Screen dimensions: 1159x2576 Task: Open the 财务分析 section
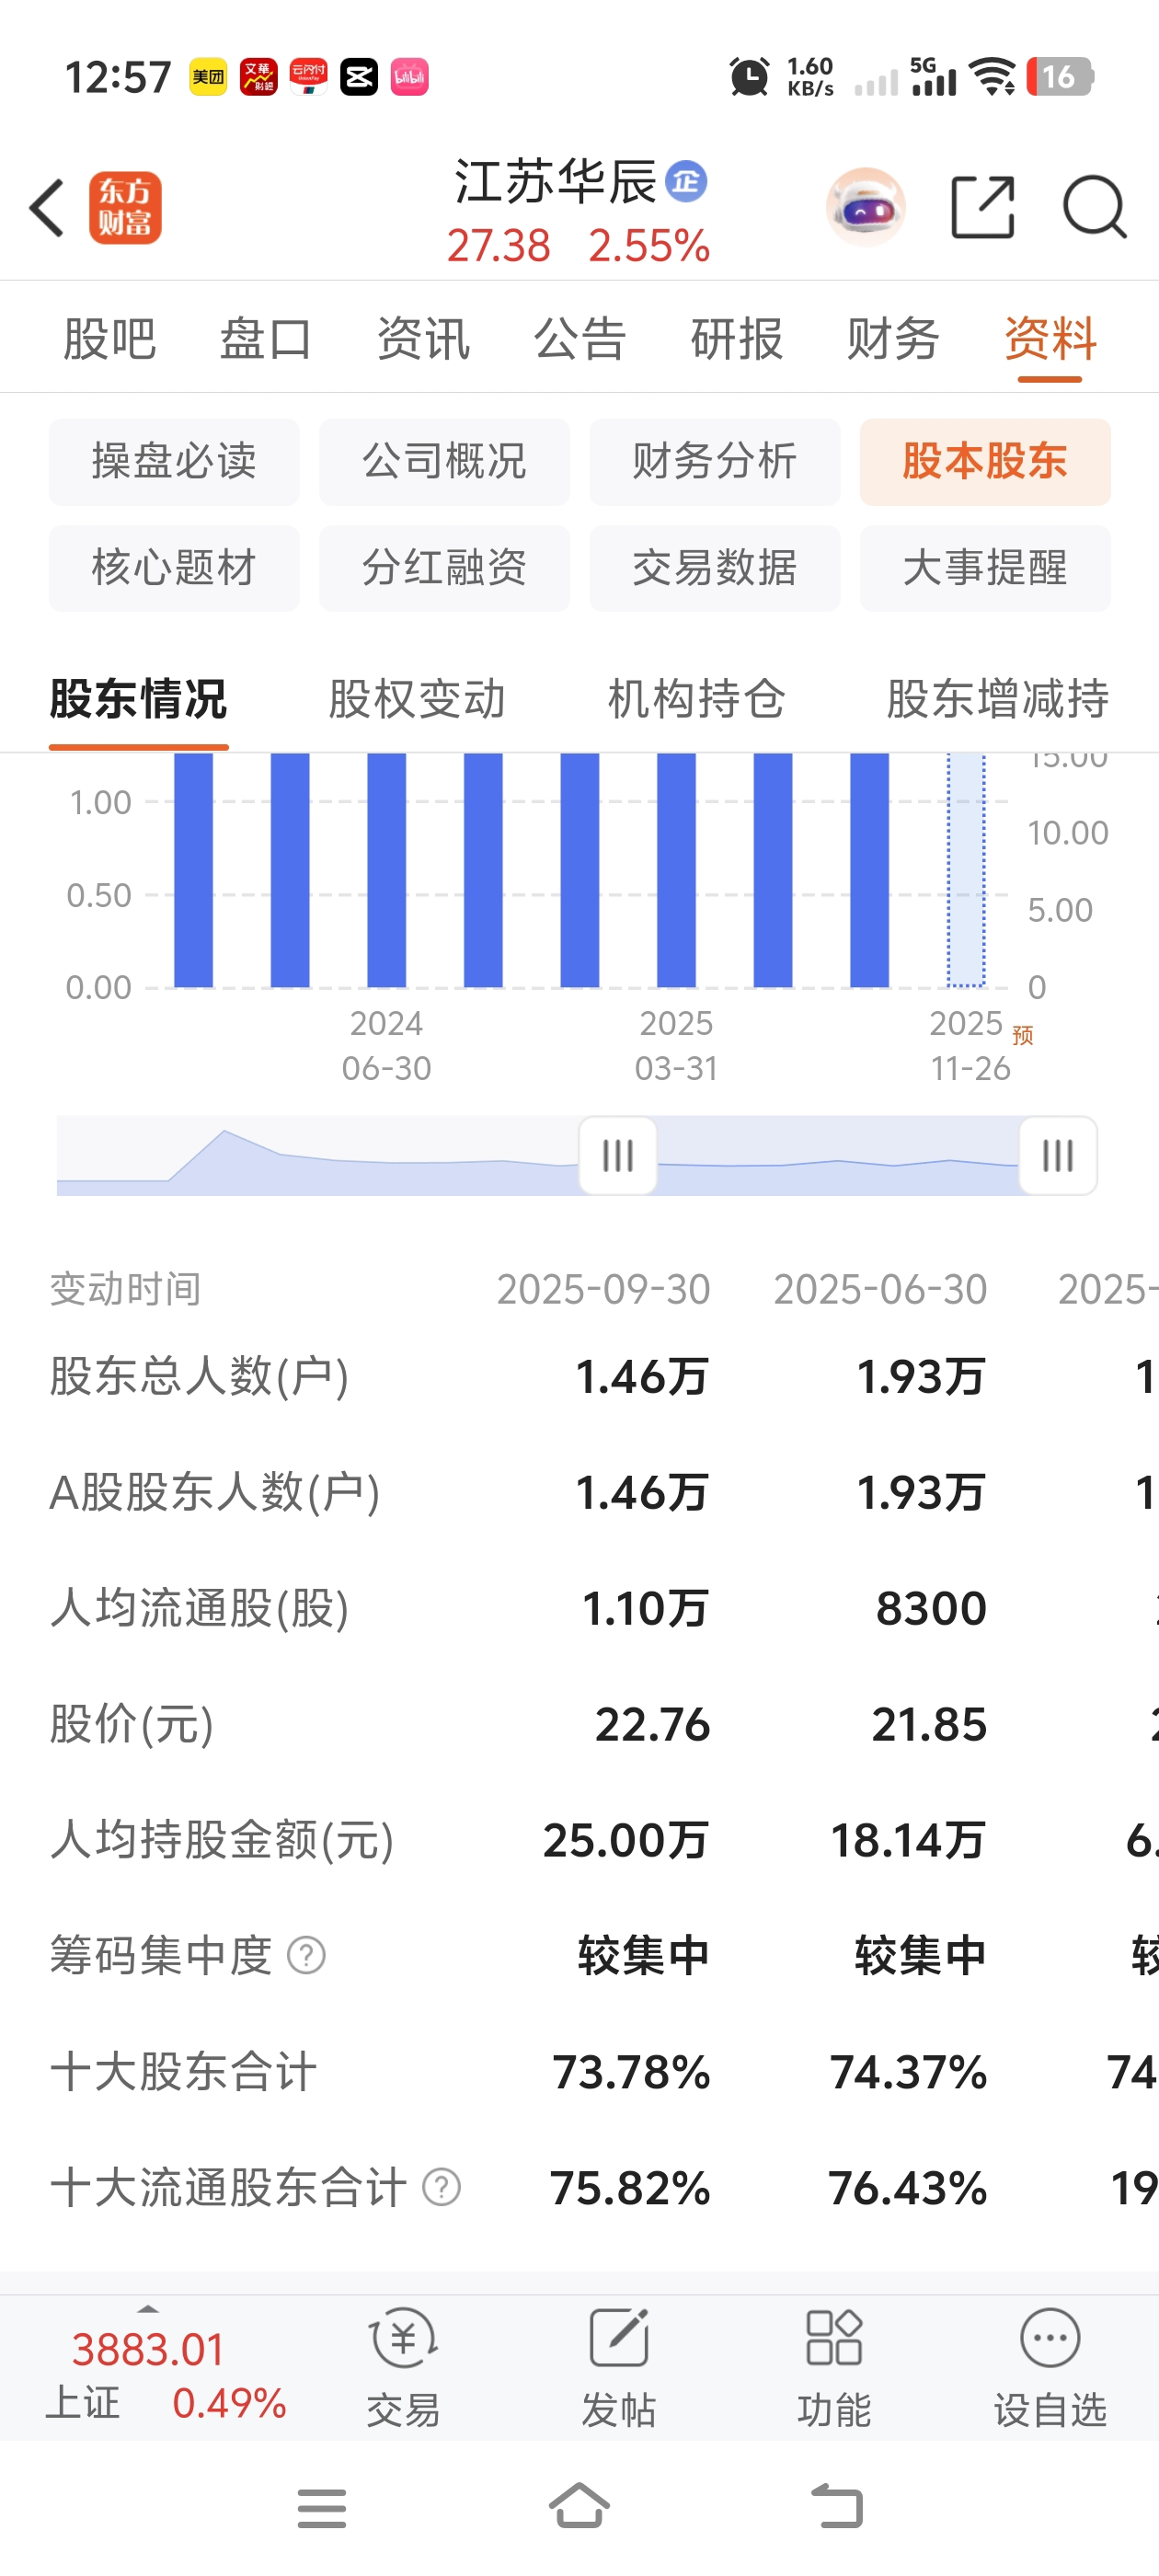coord(715,462)
